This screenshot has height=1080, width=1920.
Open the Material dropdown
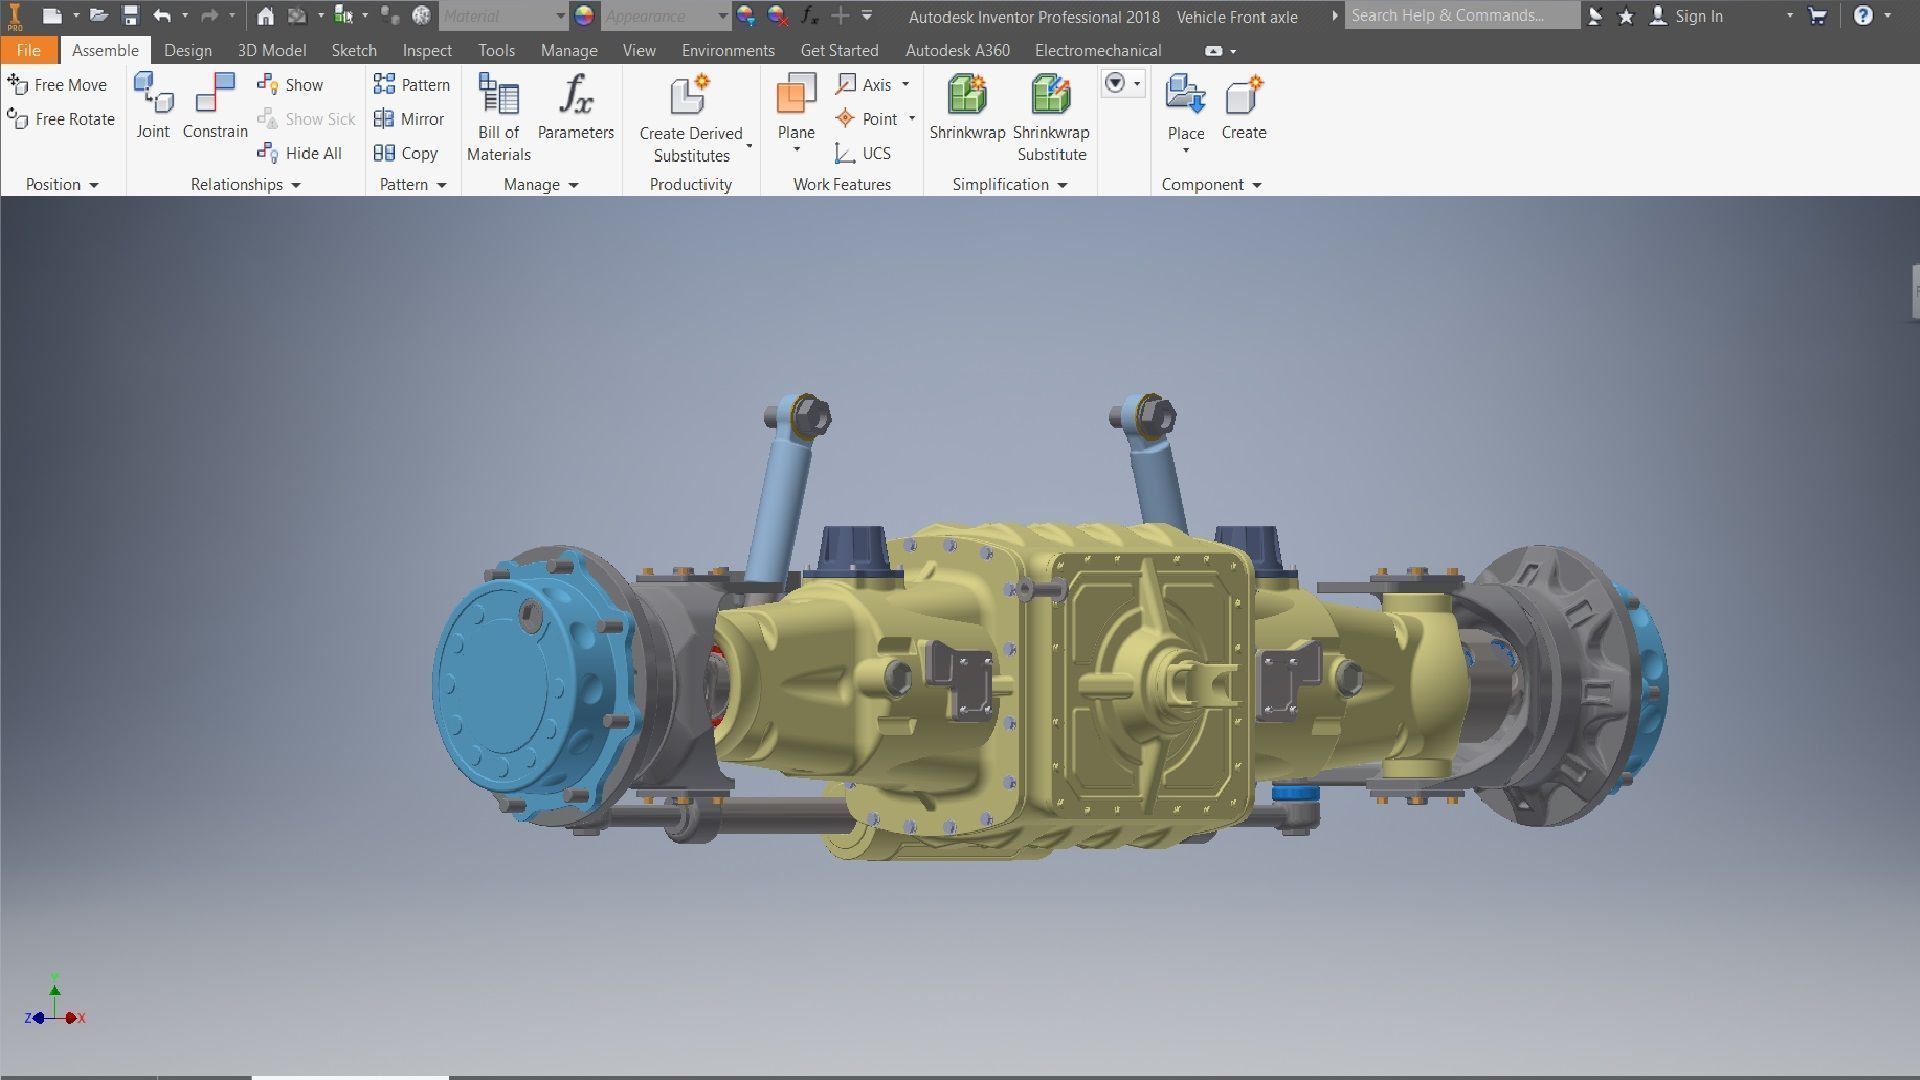[x=560, y=16]
